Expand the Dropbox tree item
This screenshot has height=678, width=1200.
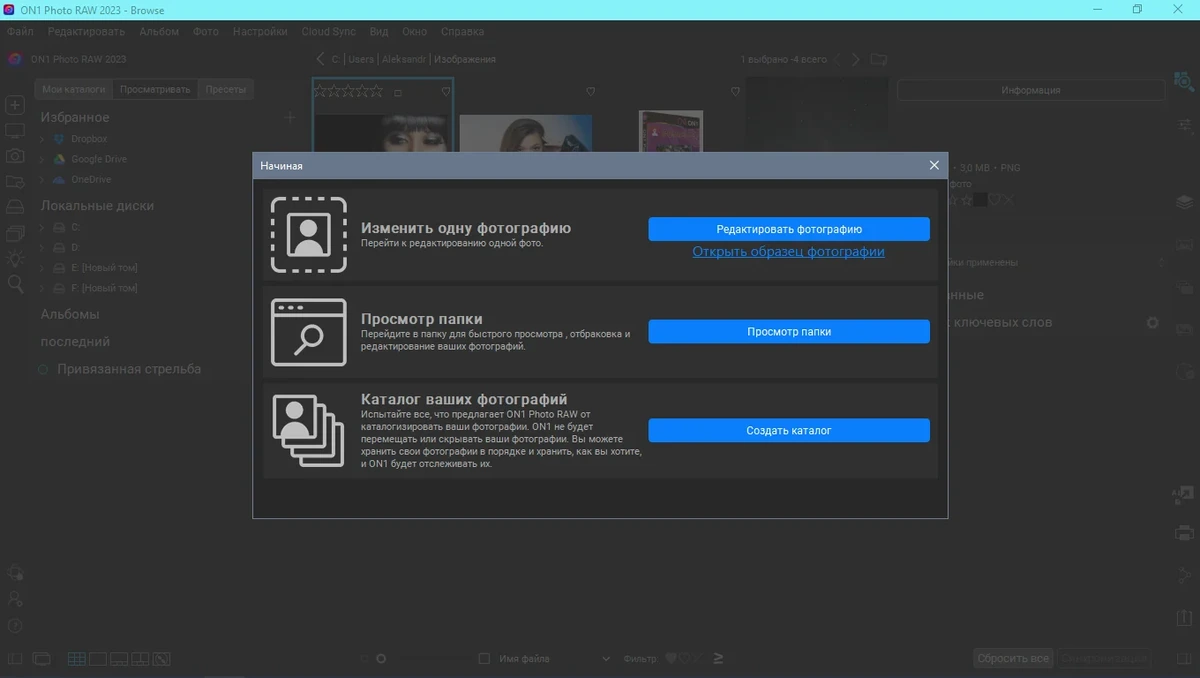[x=42, y=139]
